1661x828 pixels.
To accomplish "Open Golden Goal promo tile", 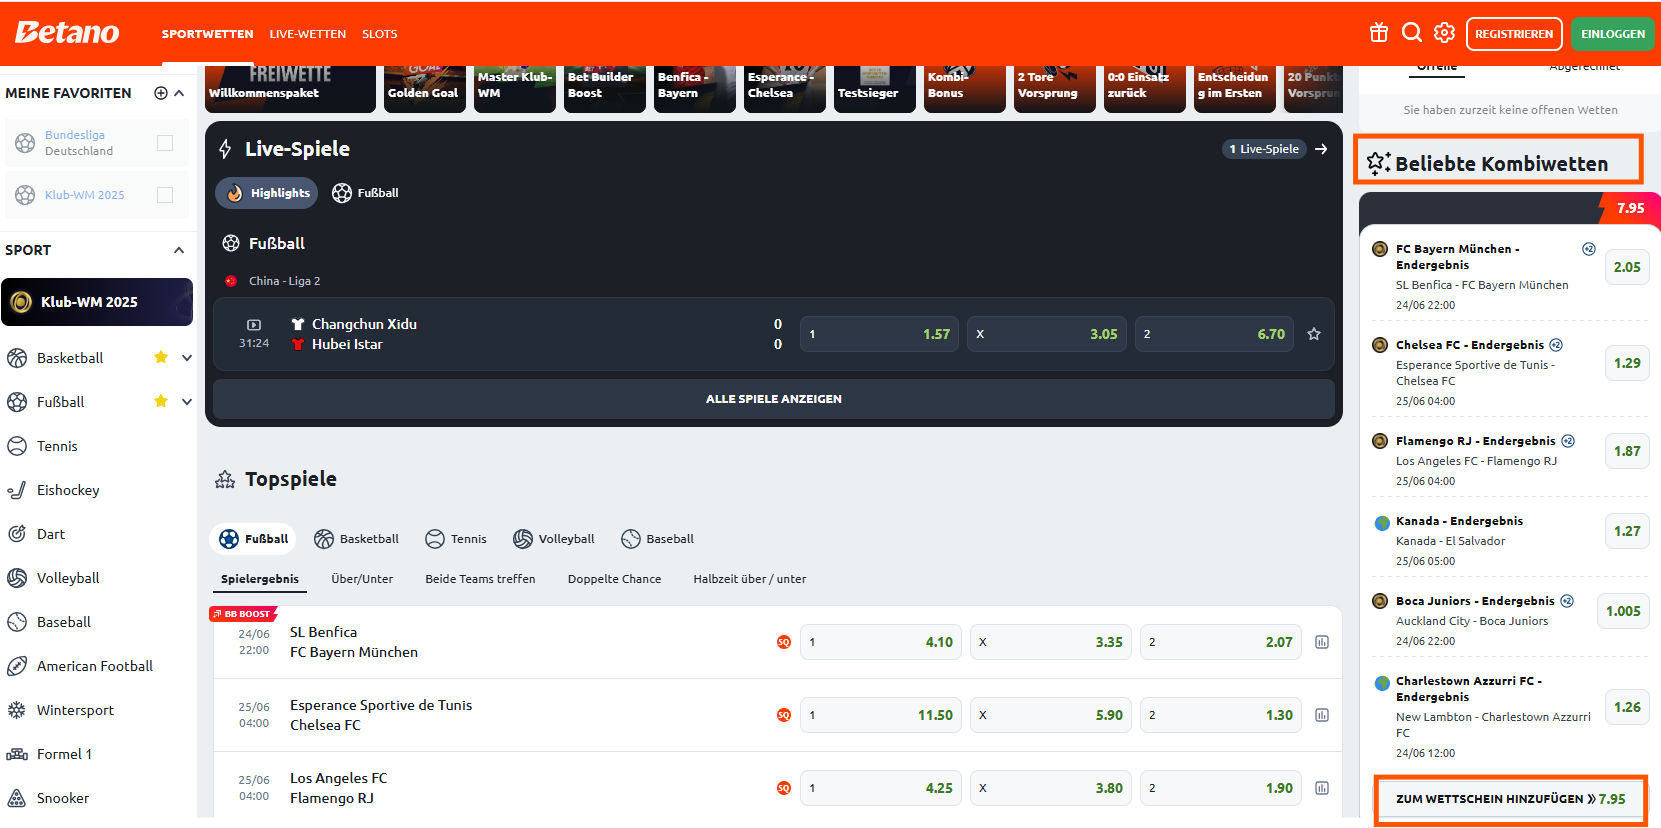I will tap(425, 89).
